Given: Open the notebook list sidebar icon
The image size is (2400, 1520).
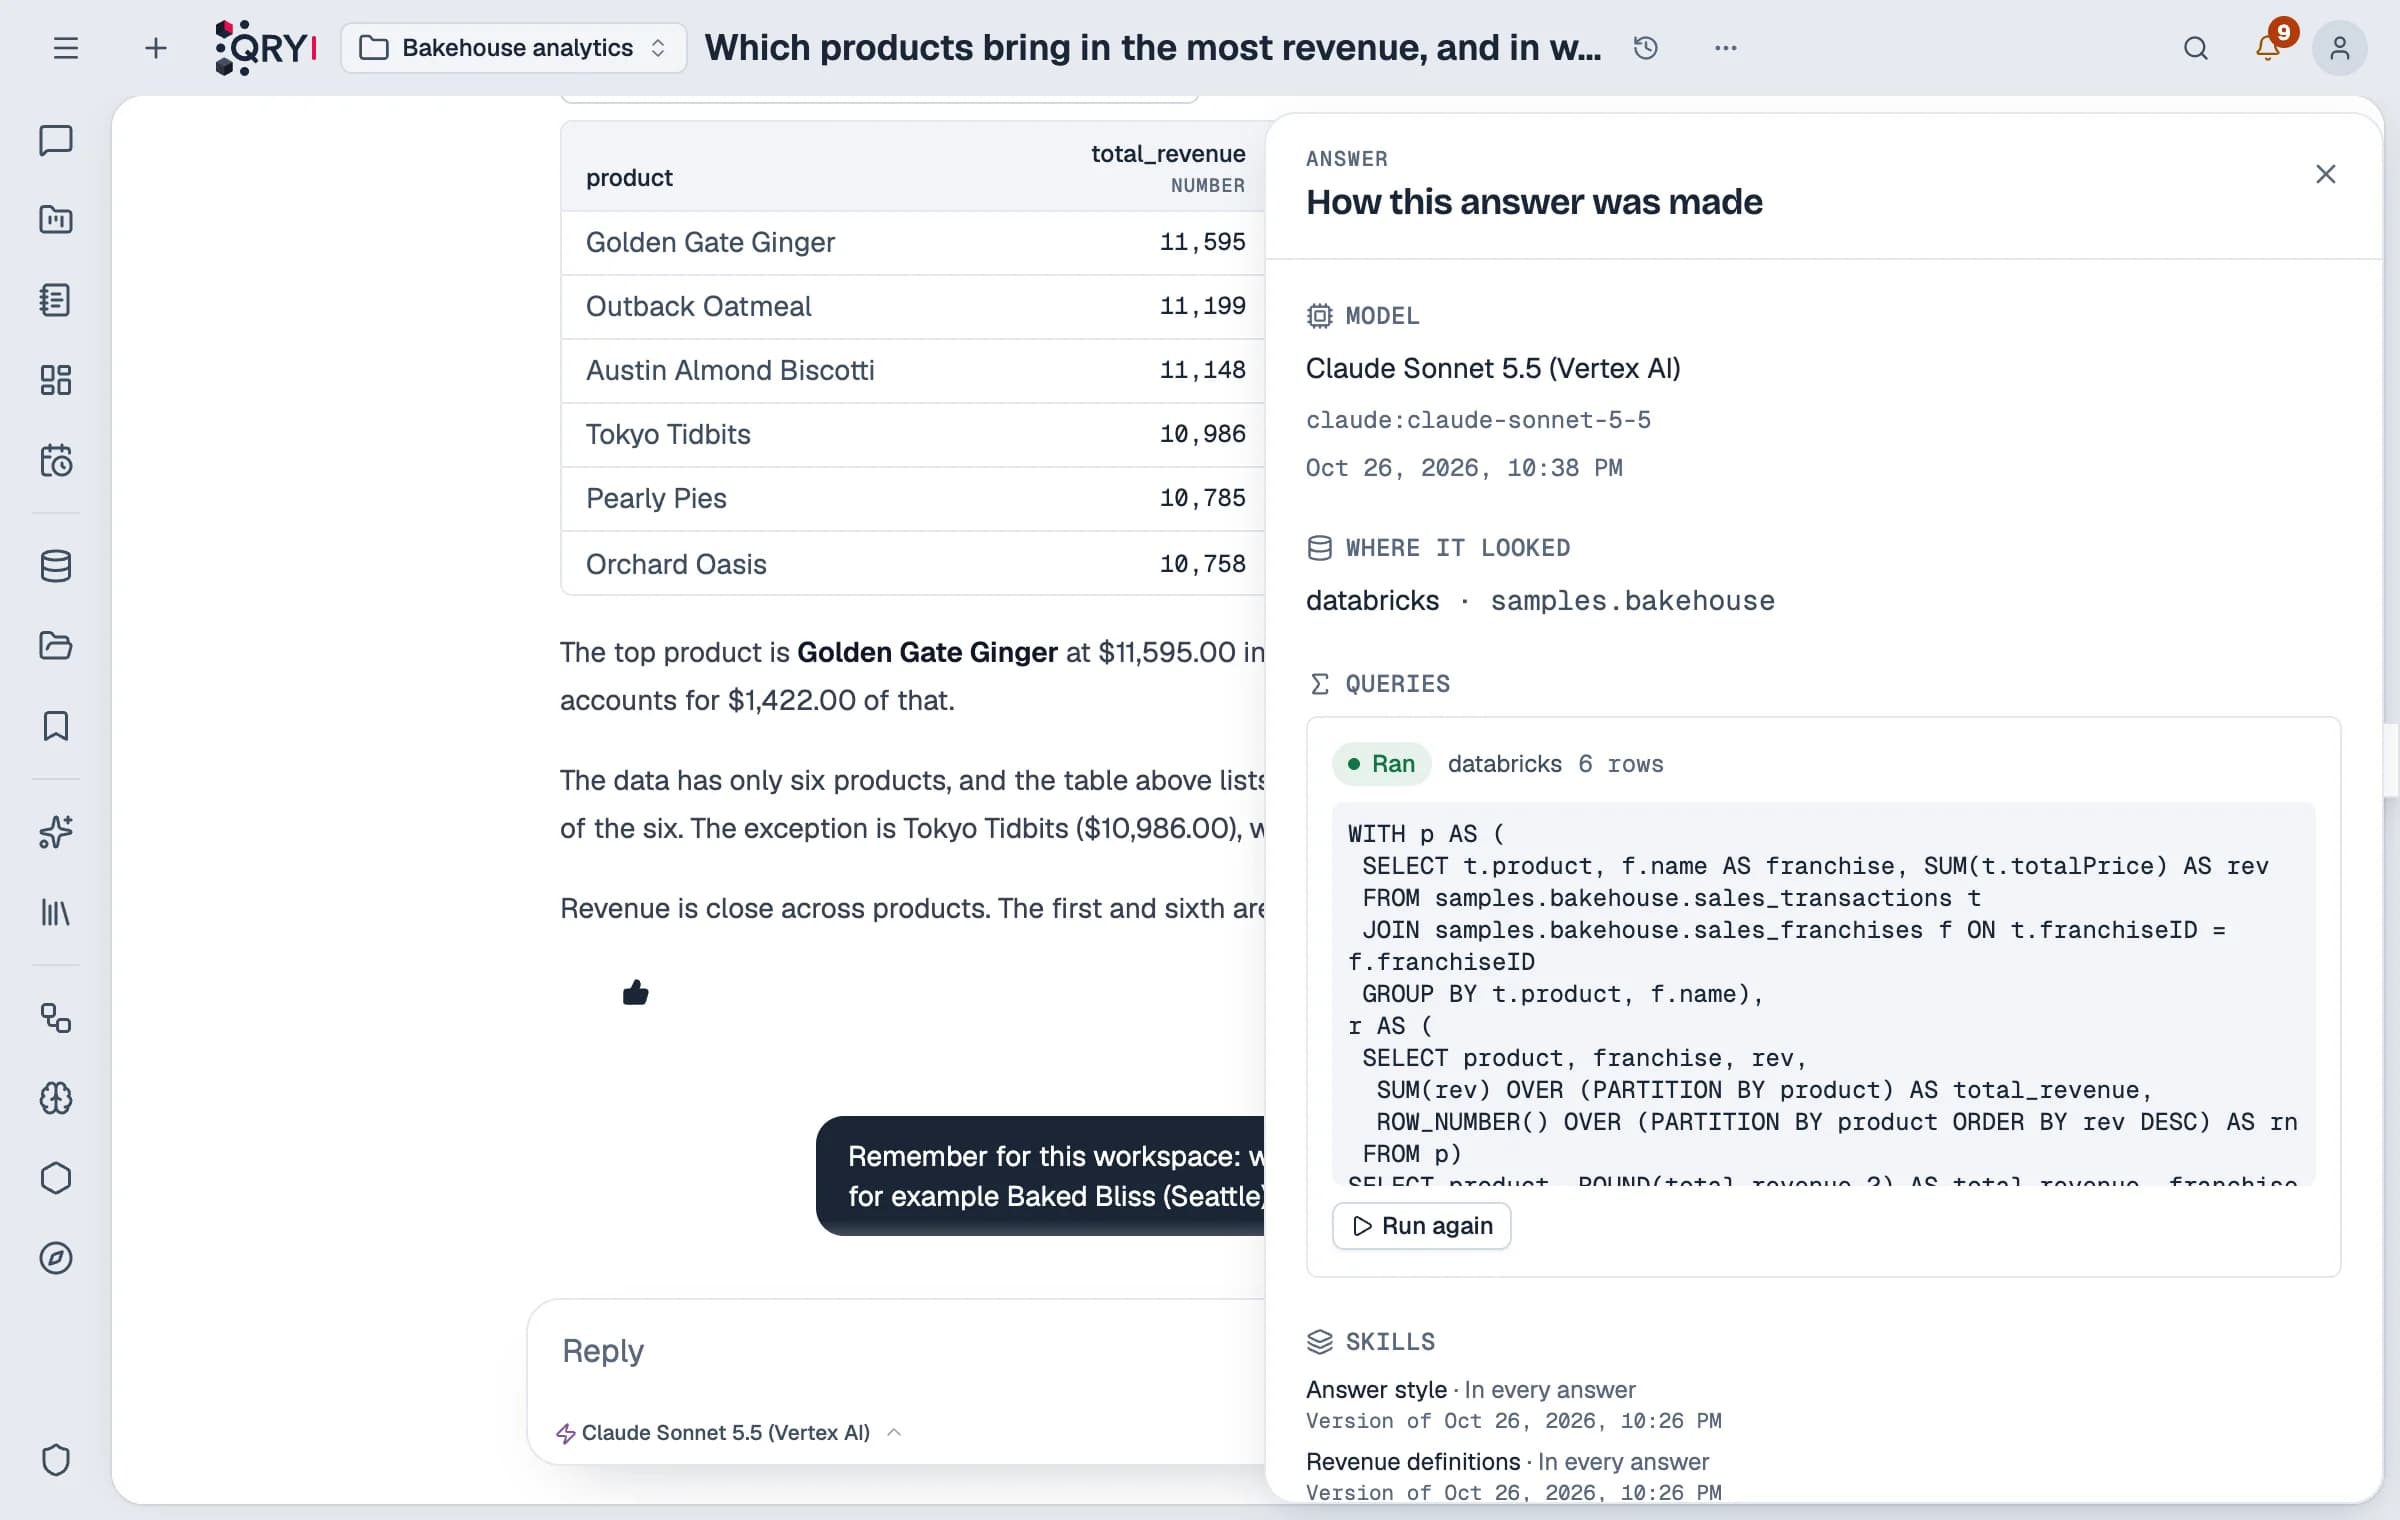Looking at the screenshot, I should click(x=56, y=299).
